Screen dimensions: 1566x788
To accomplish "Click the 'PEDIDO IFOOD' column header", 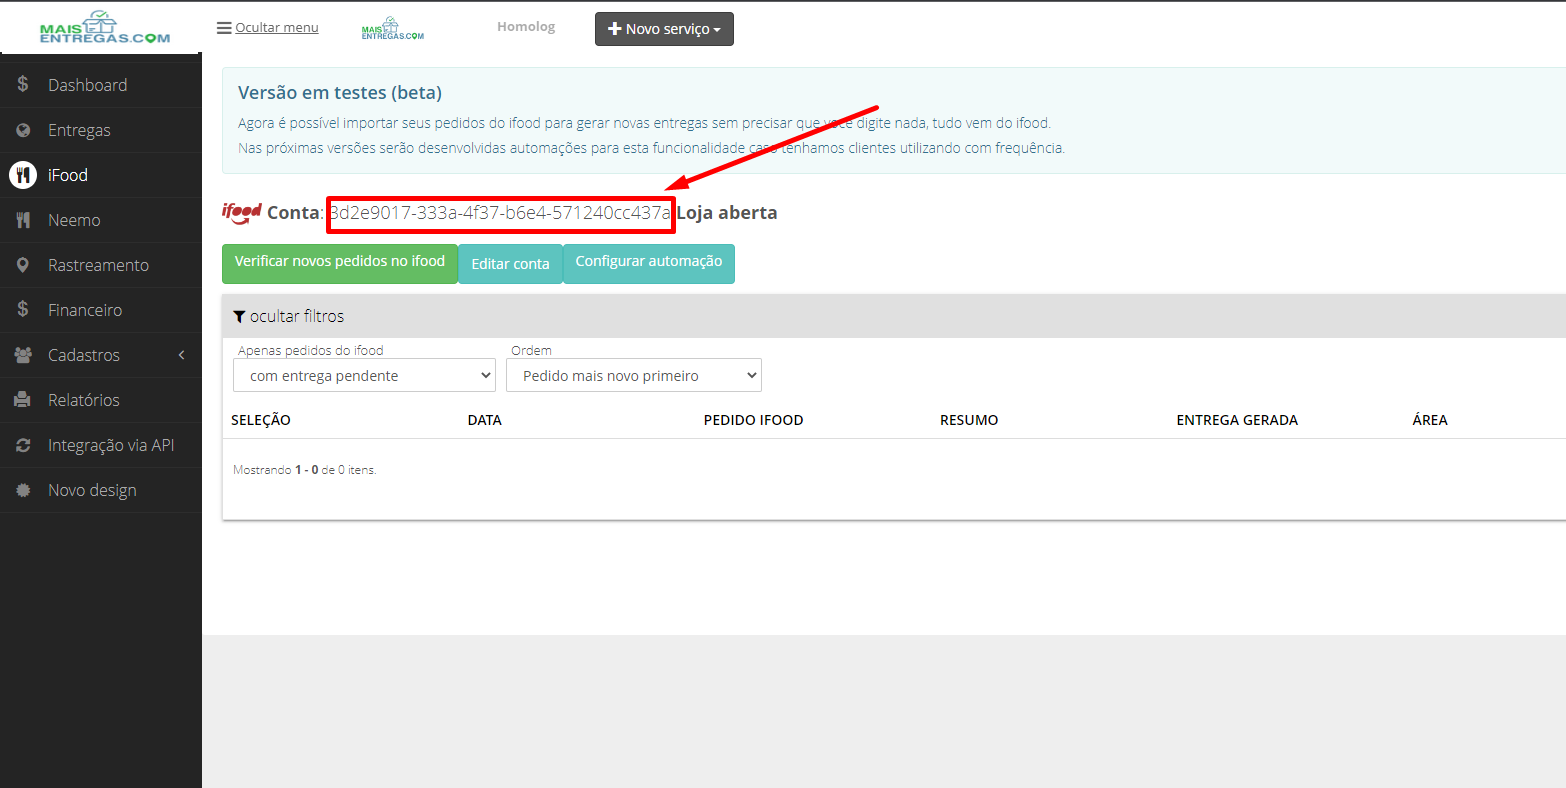I will [x=754, y=420].
